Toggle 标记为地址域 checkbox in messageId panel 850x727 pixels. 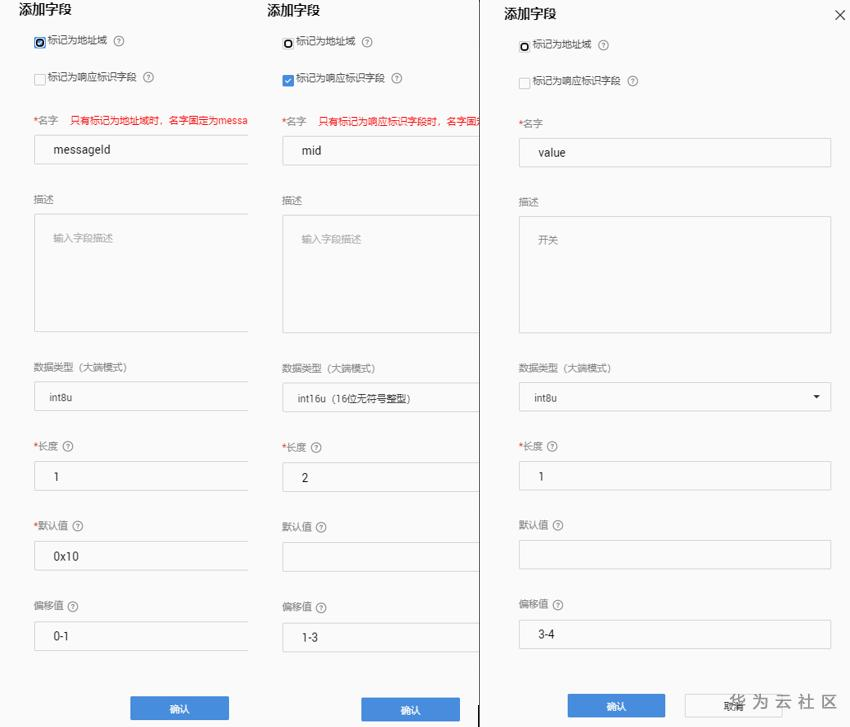(40, 42)
